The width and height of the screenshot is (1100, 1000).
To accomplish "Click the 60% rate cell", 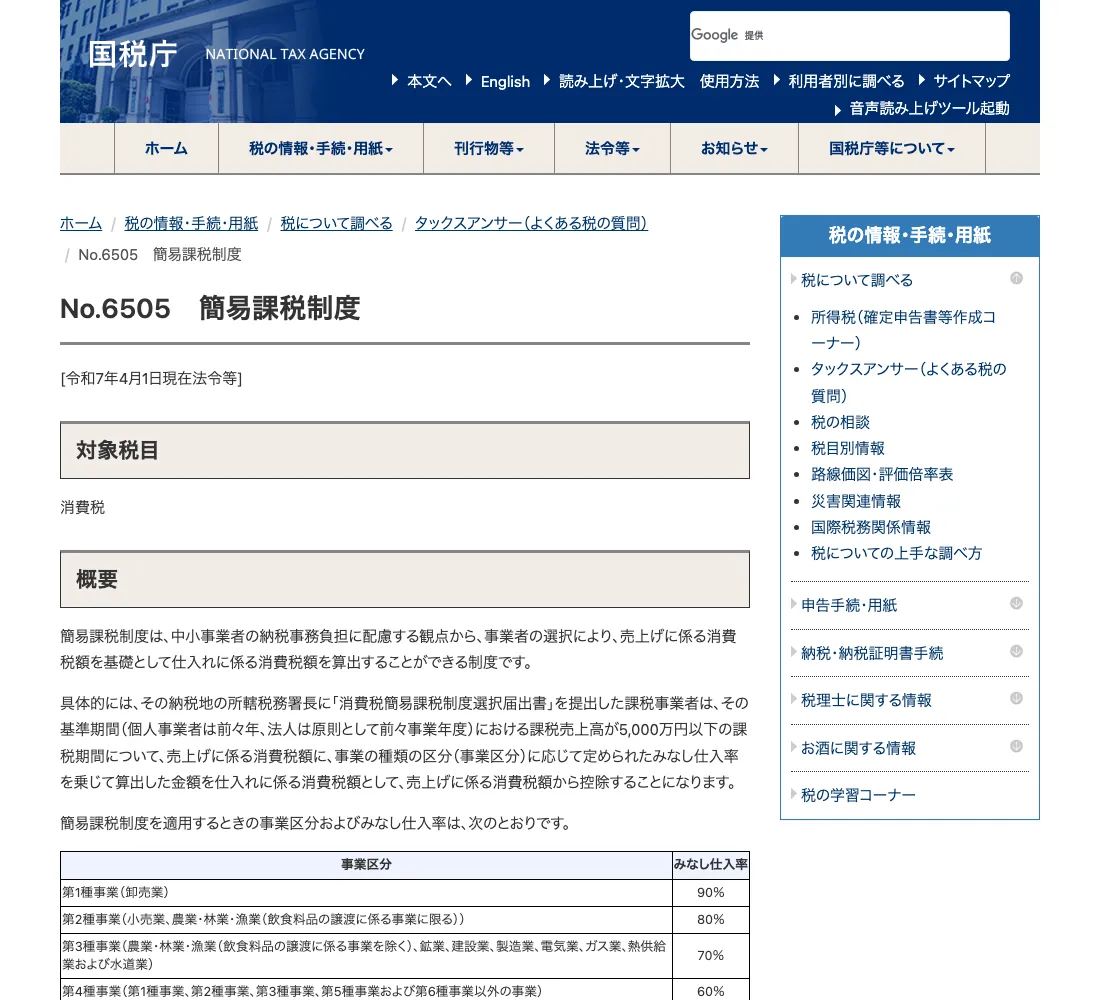I will point(711,990).
